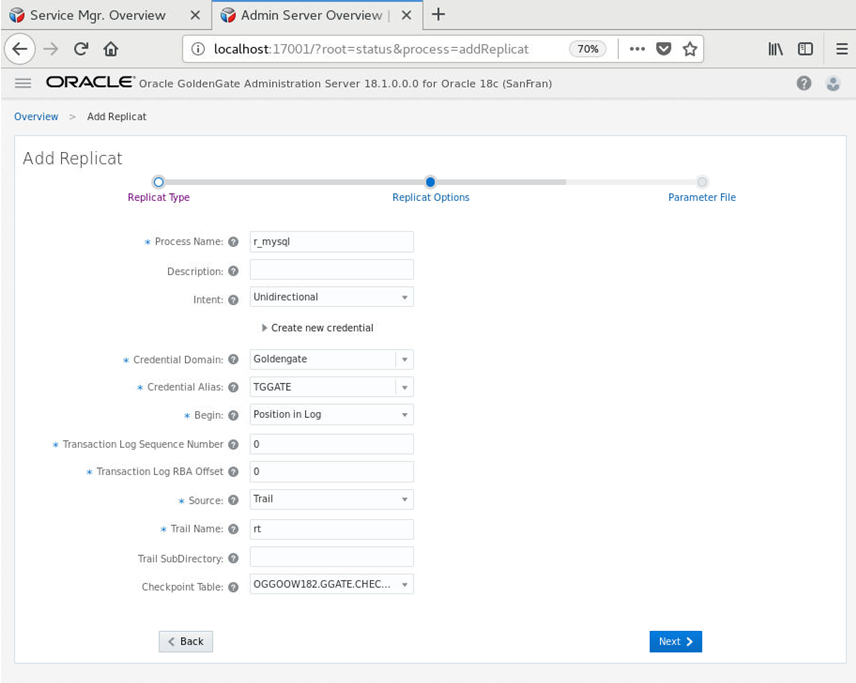Go back with browser back arrow
Viewport: 856px width, 683px height.
[20, 49]
